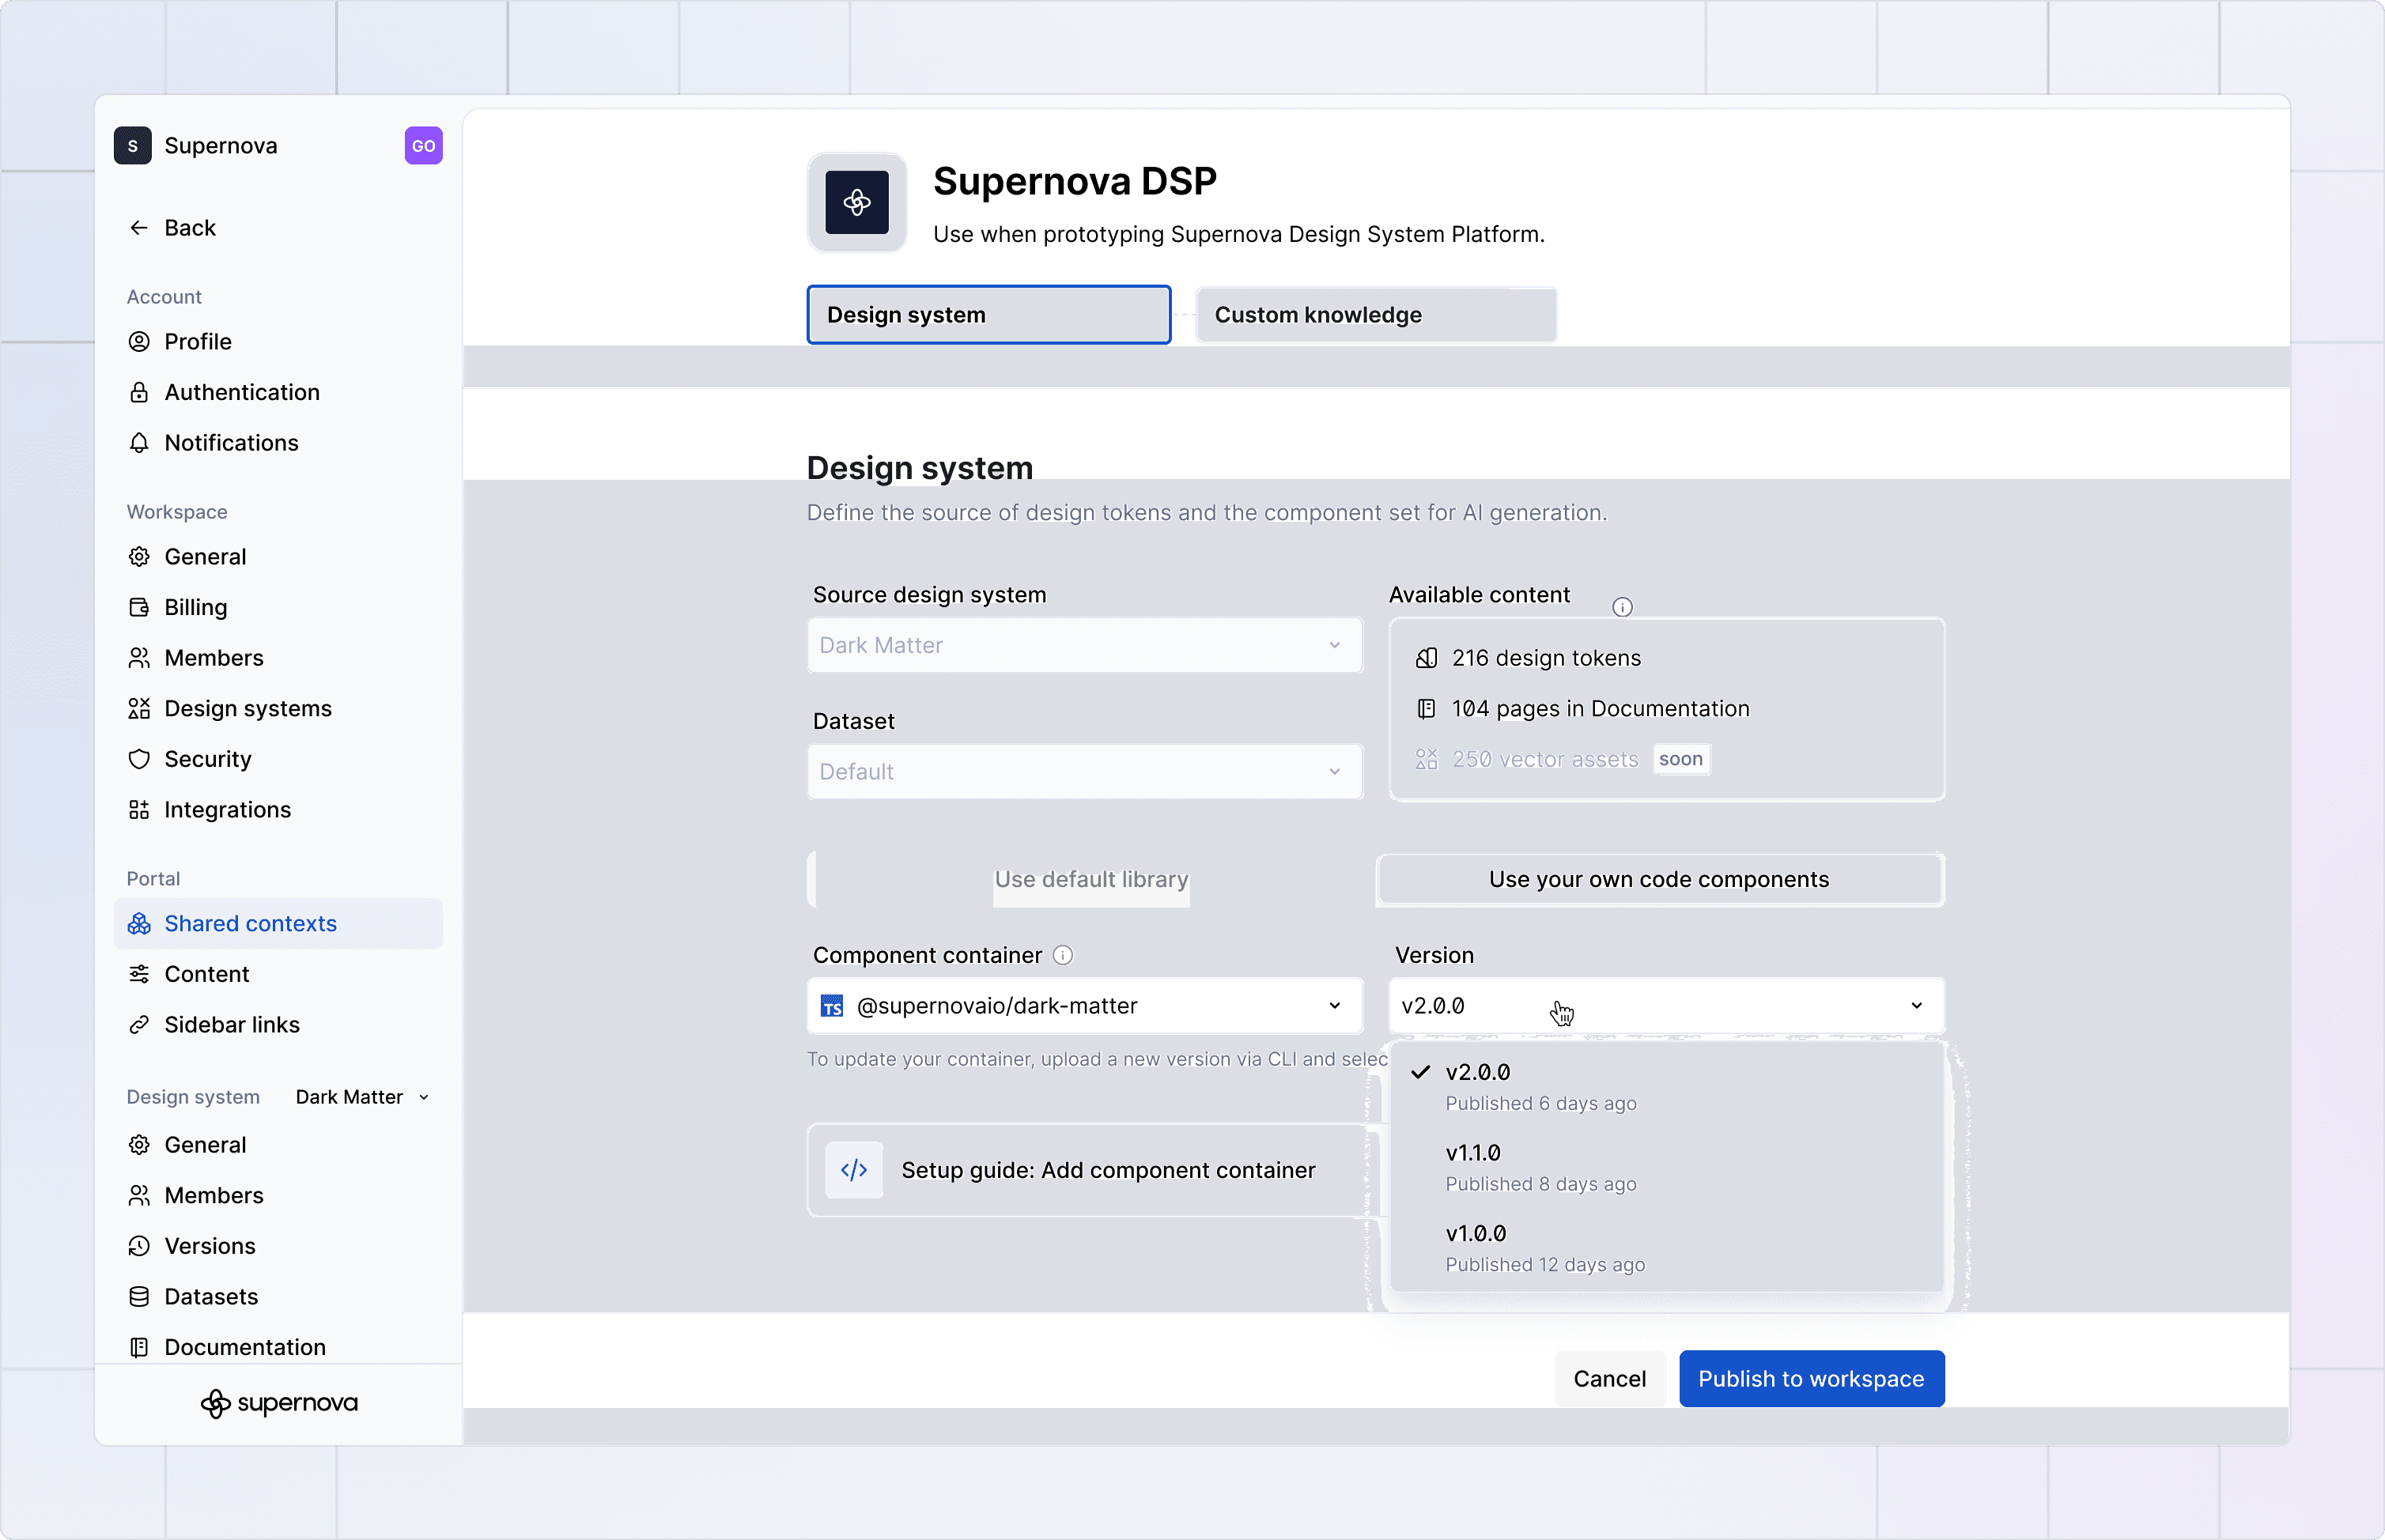Image resolution: width=2385 pixels, height=1540 pixels.
Task: Open the Versions page
Action: [x=278, y=1246]
